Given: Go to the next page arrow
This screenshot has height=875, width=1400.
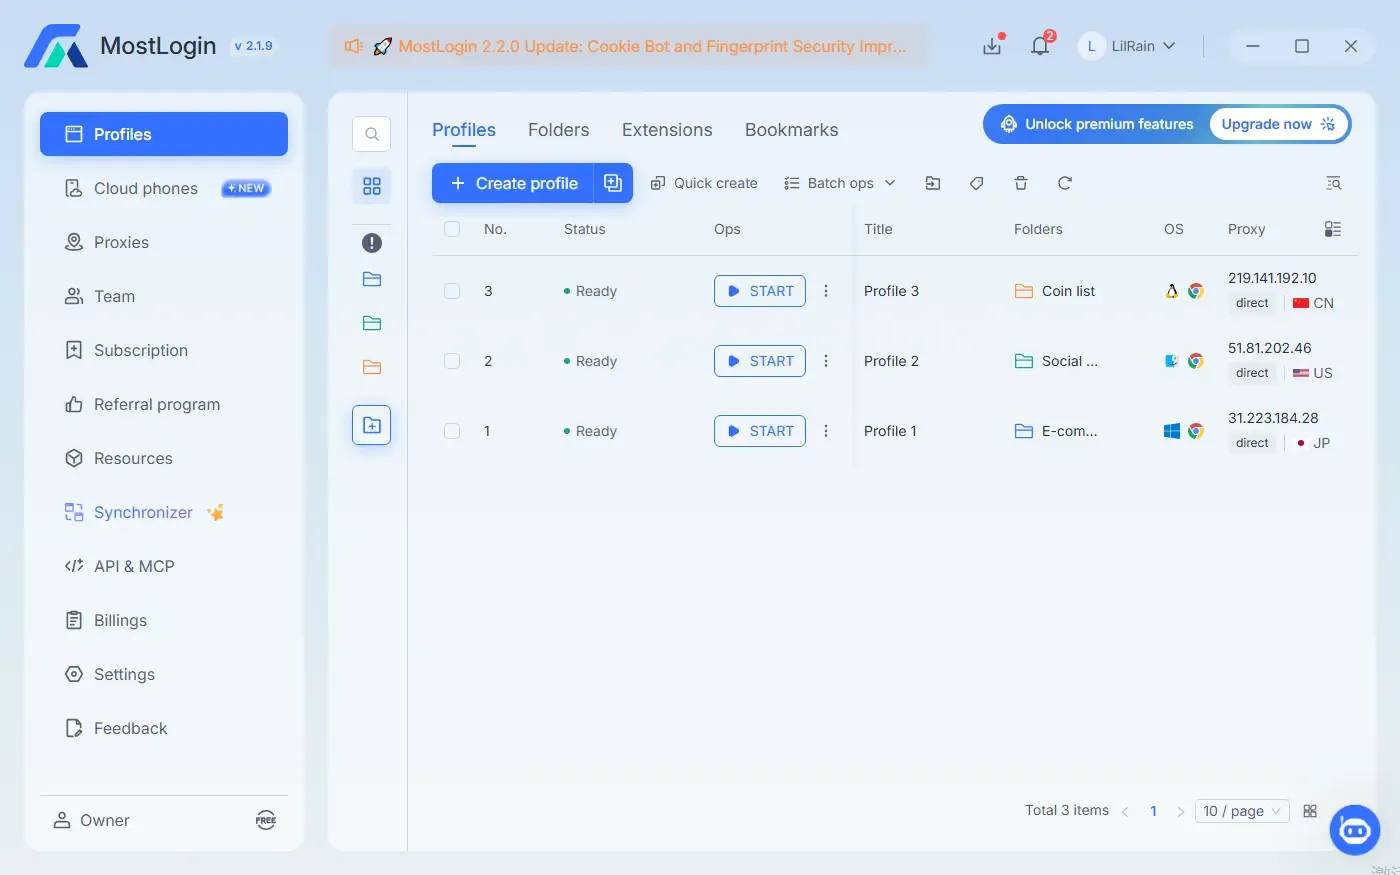Looking at the screenshot, I should [1180, 811].
